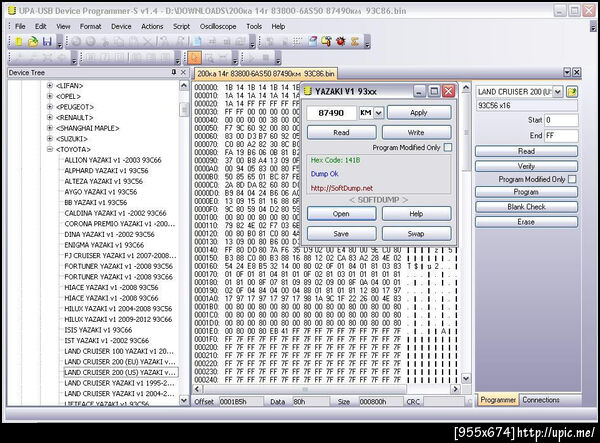Select ALPHARD YAZAKI v1 93C56 tree item
This screenshot has height=443, width=600.
click(106, 171)
